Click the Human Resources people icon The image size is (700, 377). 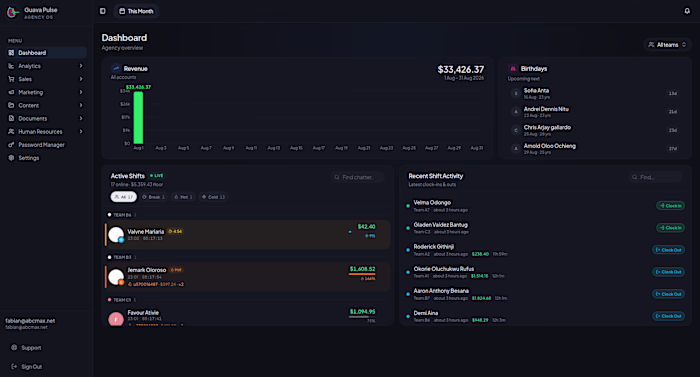[11, 131]
